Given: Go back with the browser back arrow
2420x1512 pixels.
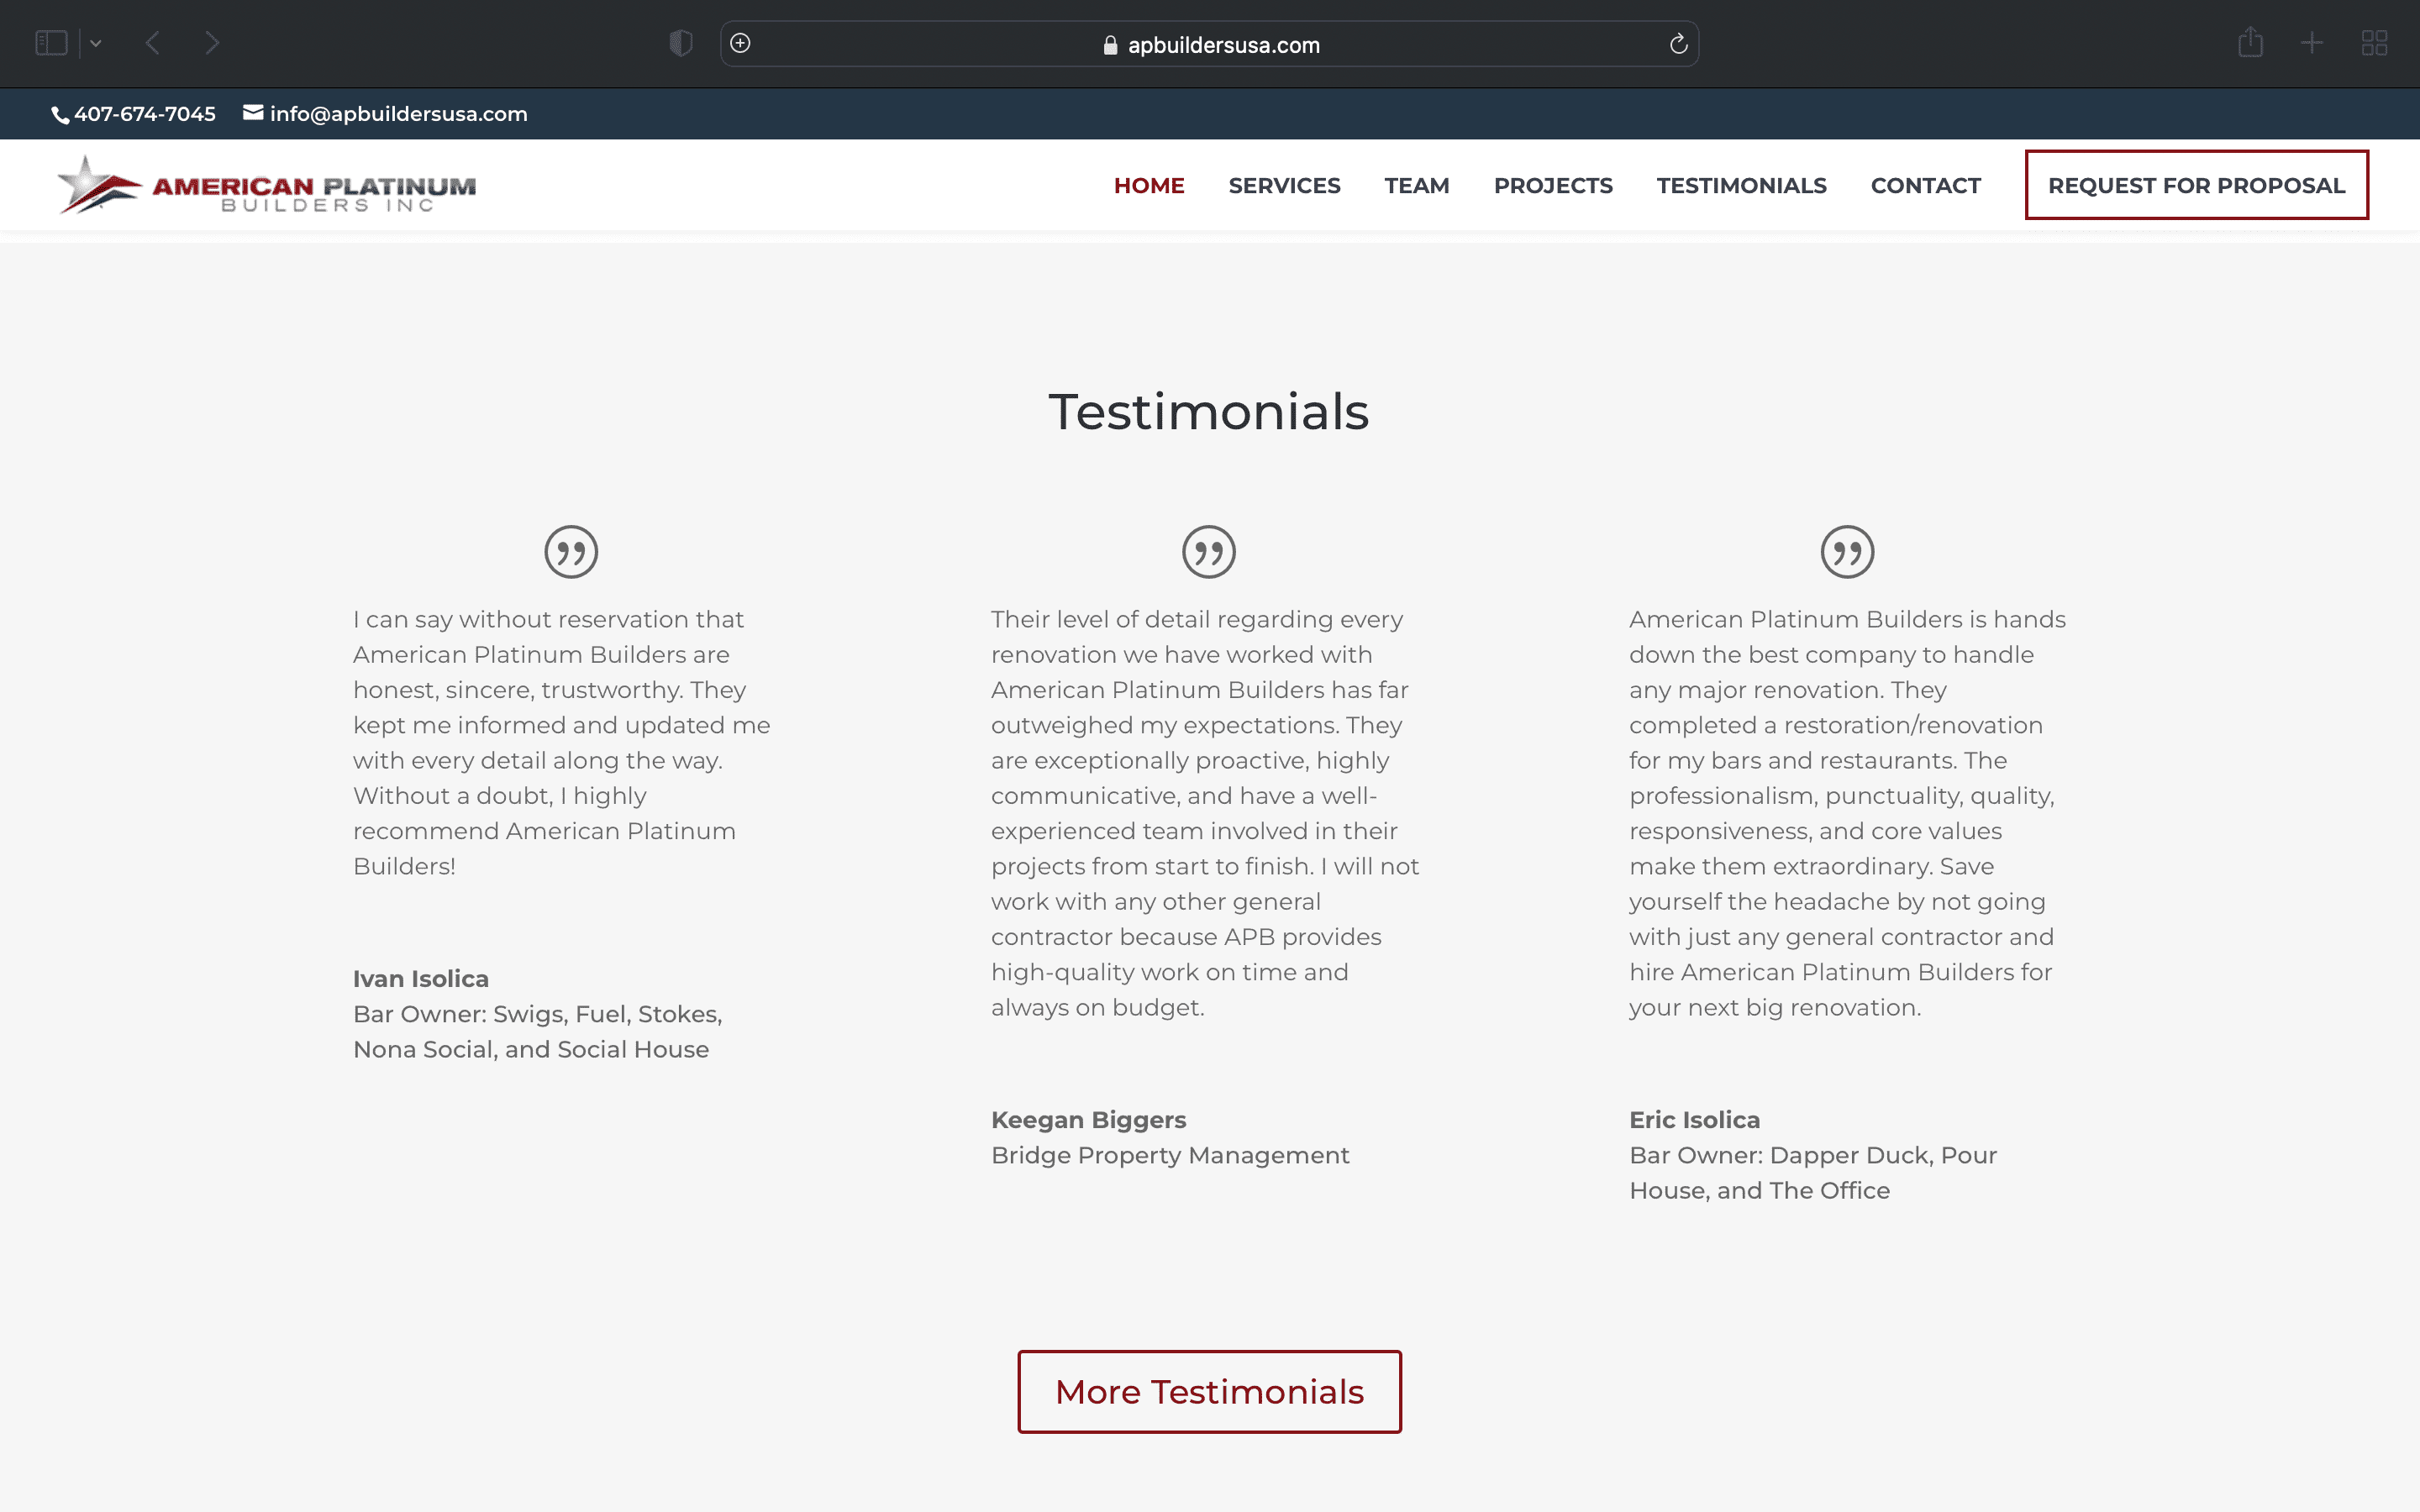Looking at the screenshot, I should 153,43.
